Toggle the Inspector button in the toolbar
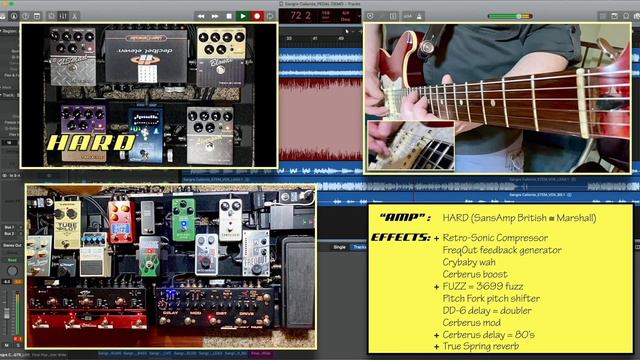This screenshot has height=360, width=640. pyautogui.click(x=13, y=16)
